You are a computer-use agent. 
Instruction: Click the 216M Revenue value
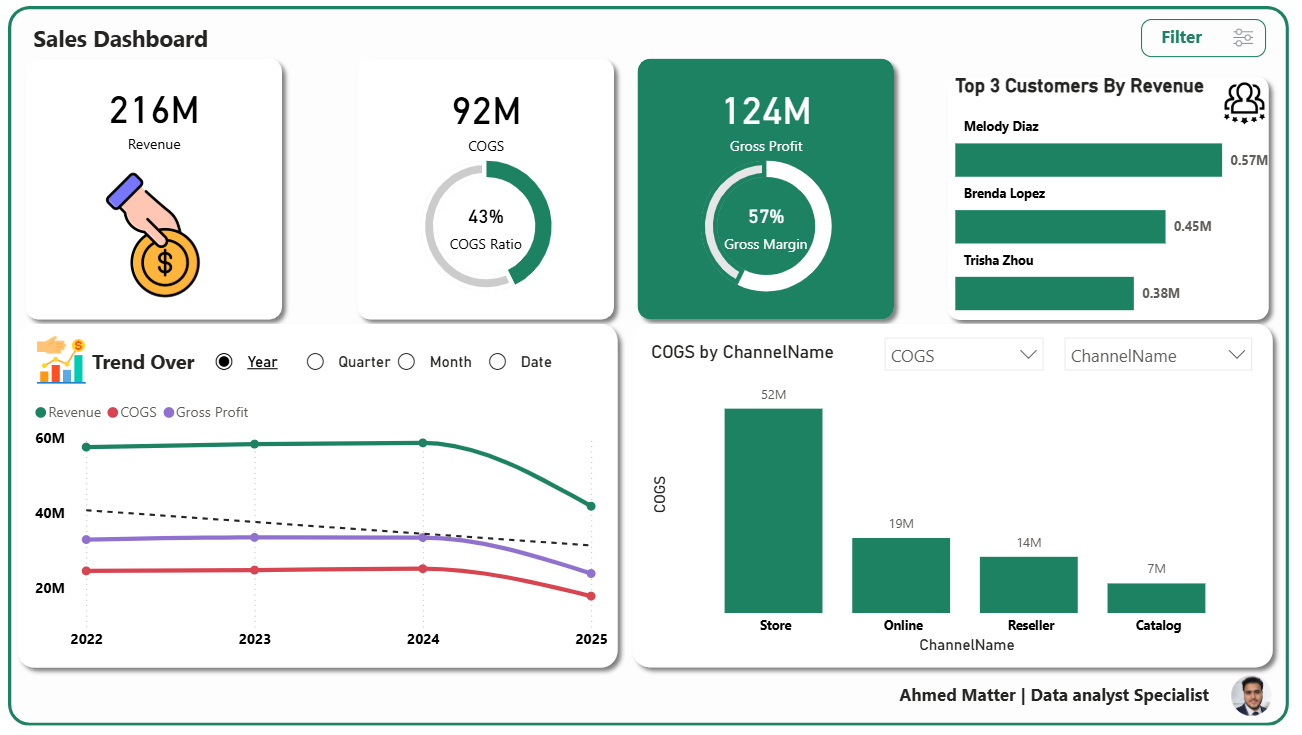point(154,110)
